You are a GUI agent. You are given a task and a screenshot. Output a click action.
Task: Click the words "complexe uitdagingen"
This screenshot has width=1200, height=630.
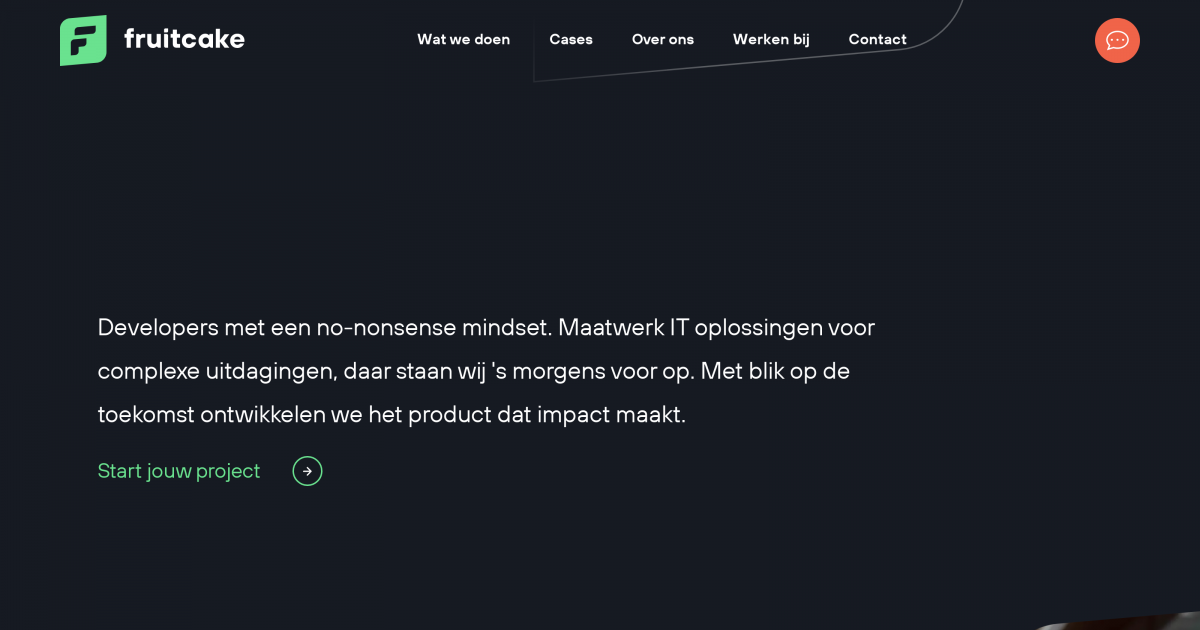pos(215,371)
